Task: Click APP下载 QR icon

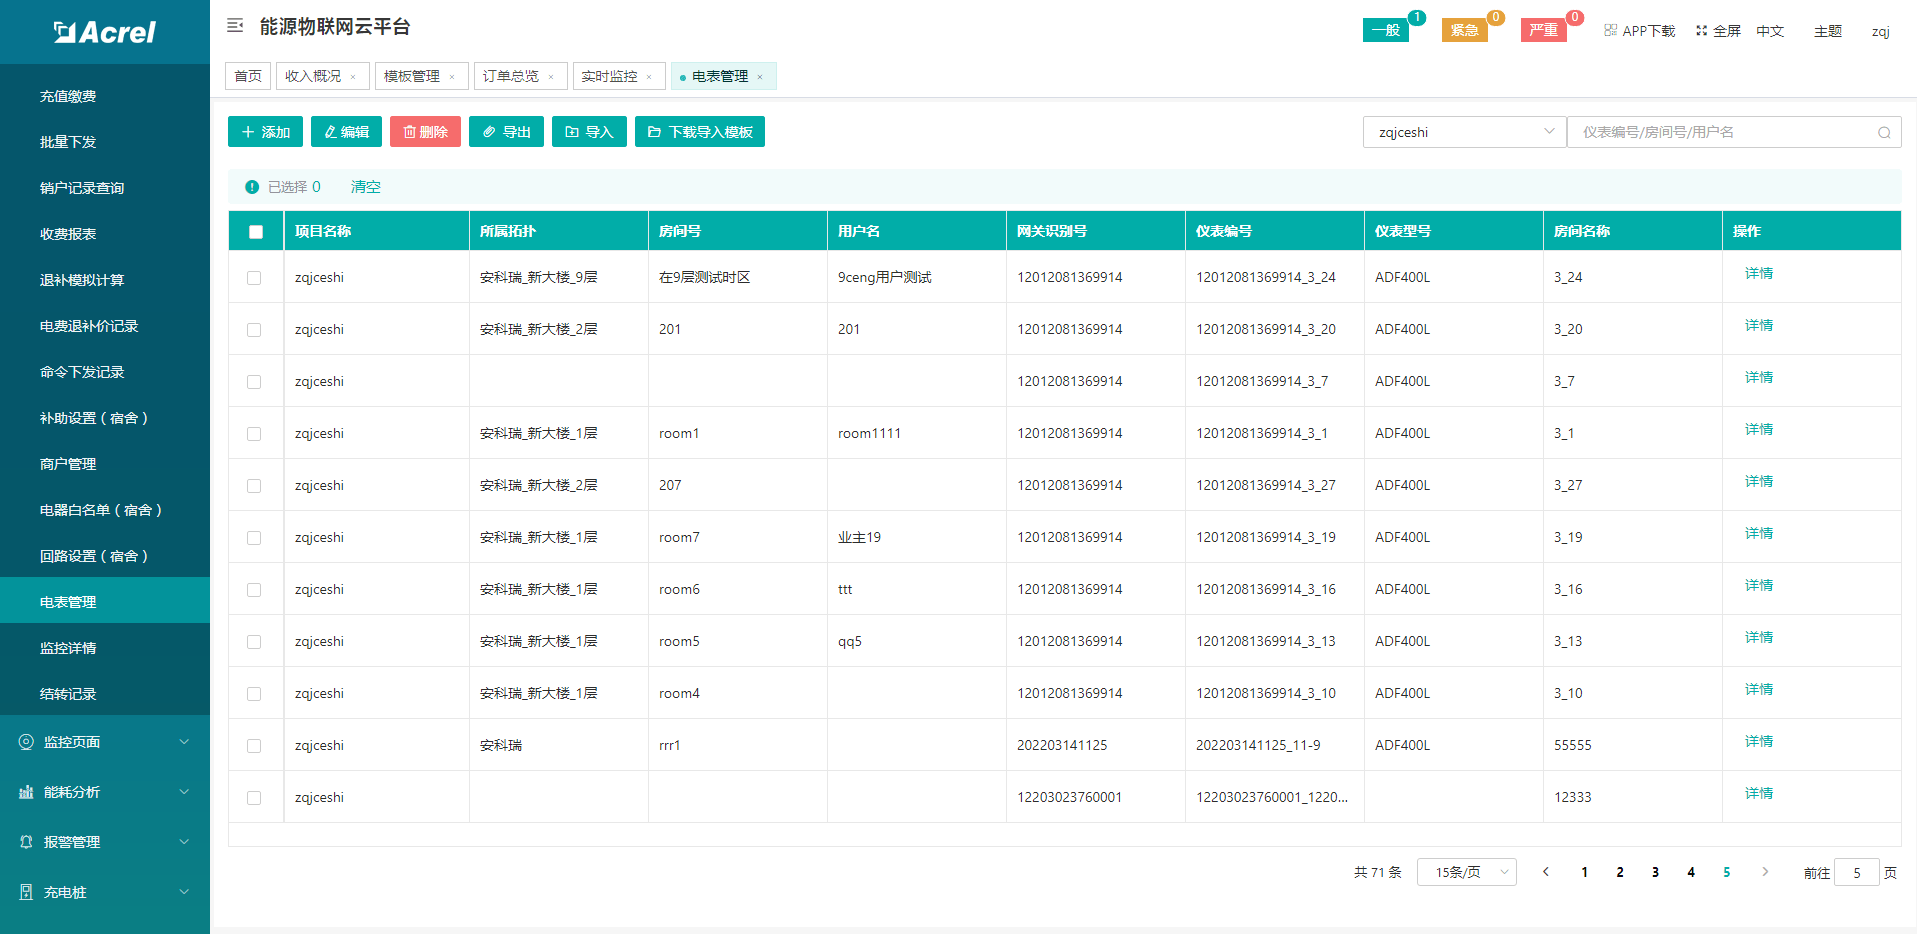Action: pyautogui.click(x=1610, y=30)
